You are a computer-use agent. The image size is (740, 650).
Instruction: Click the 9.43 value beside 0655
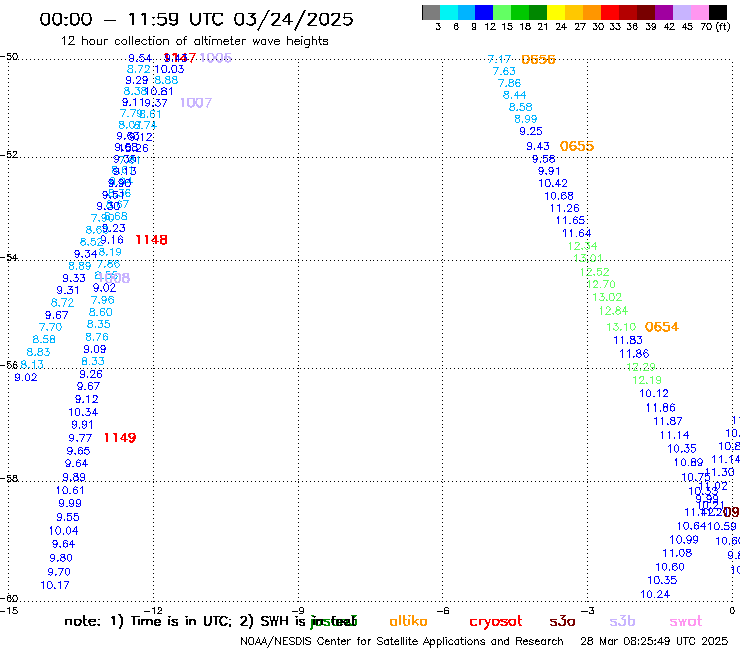coord(538,146)
